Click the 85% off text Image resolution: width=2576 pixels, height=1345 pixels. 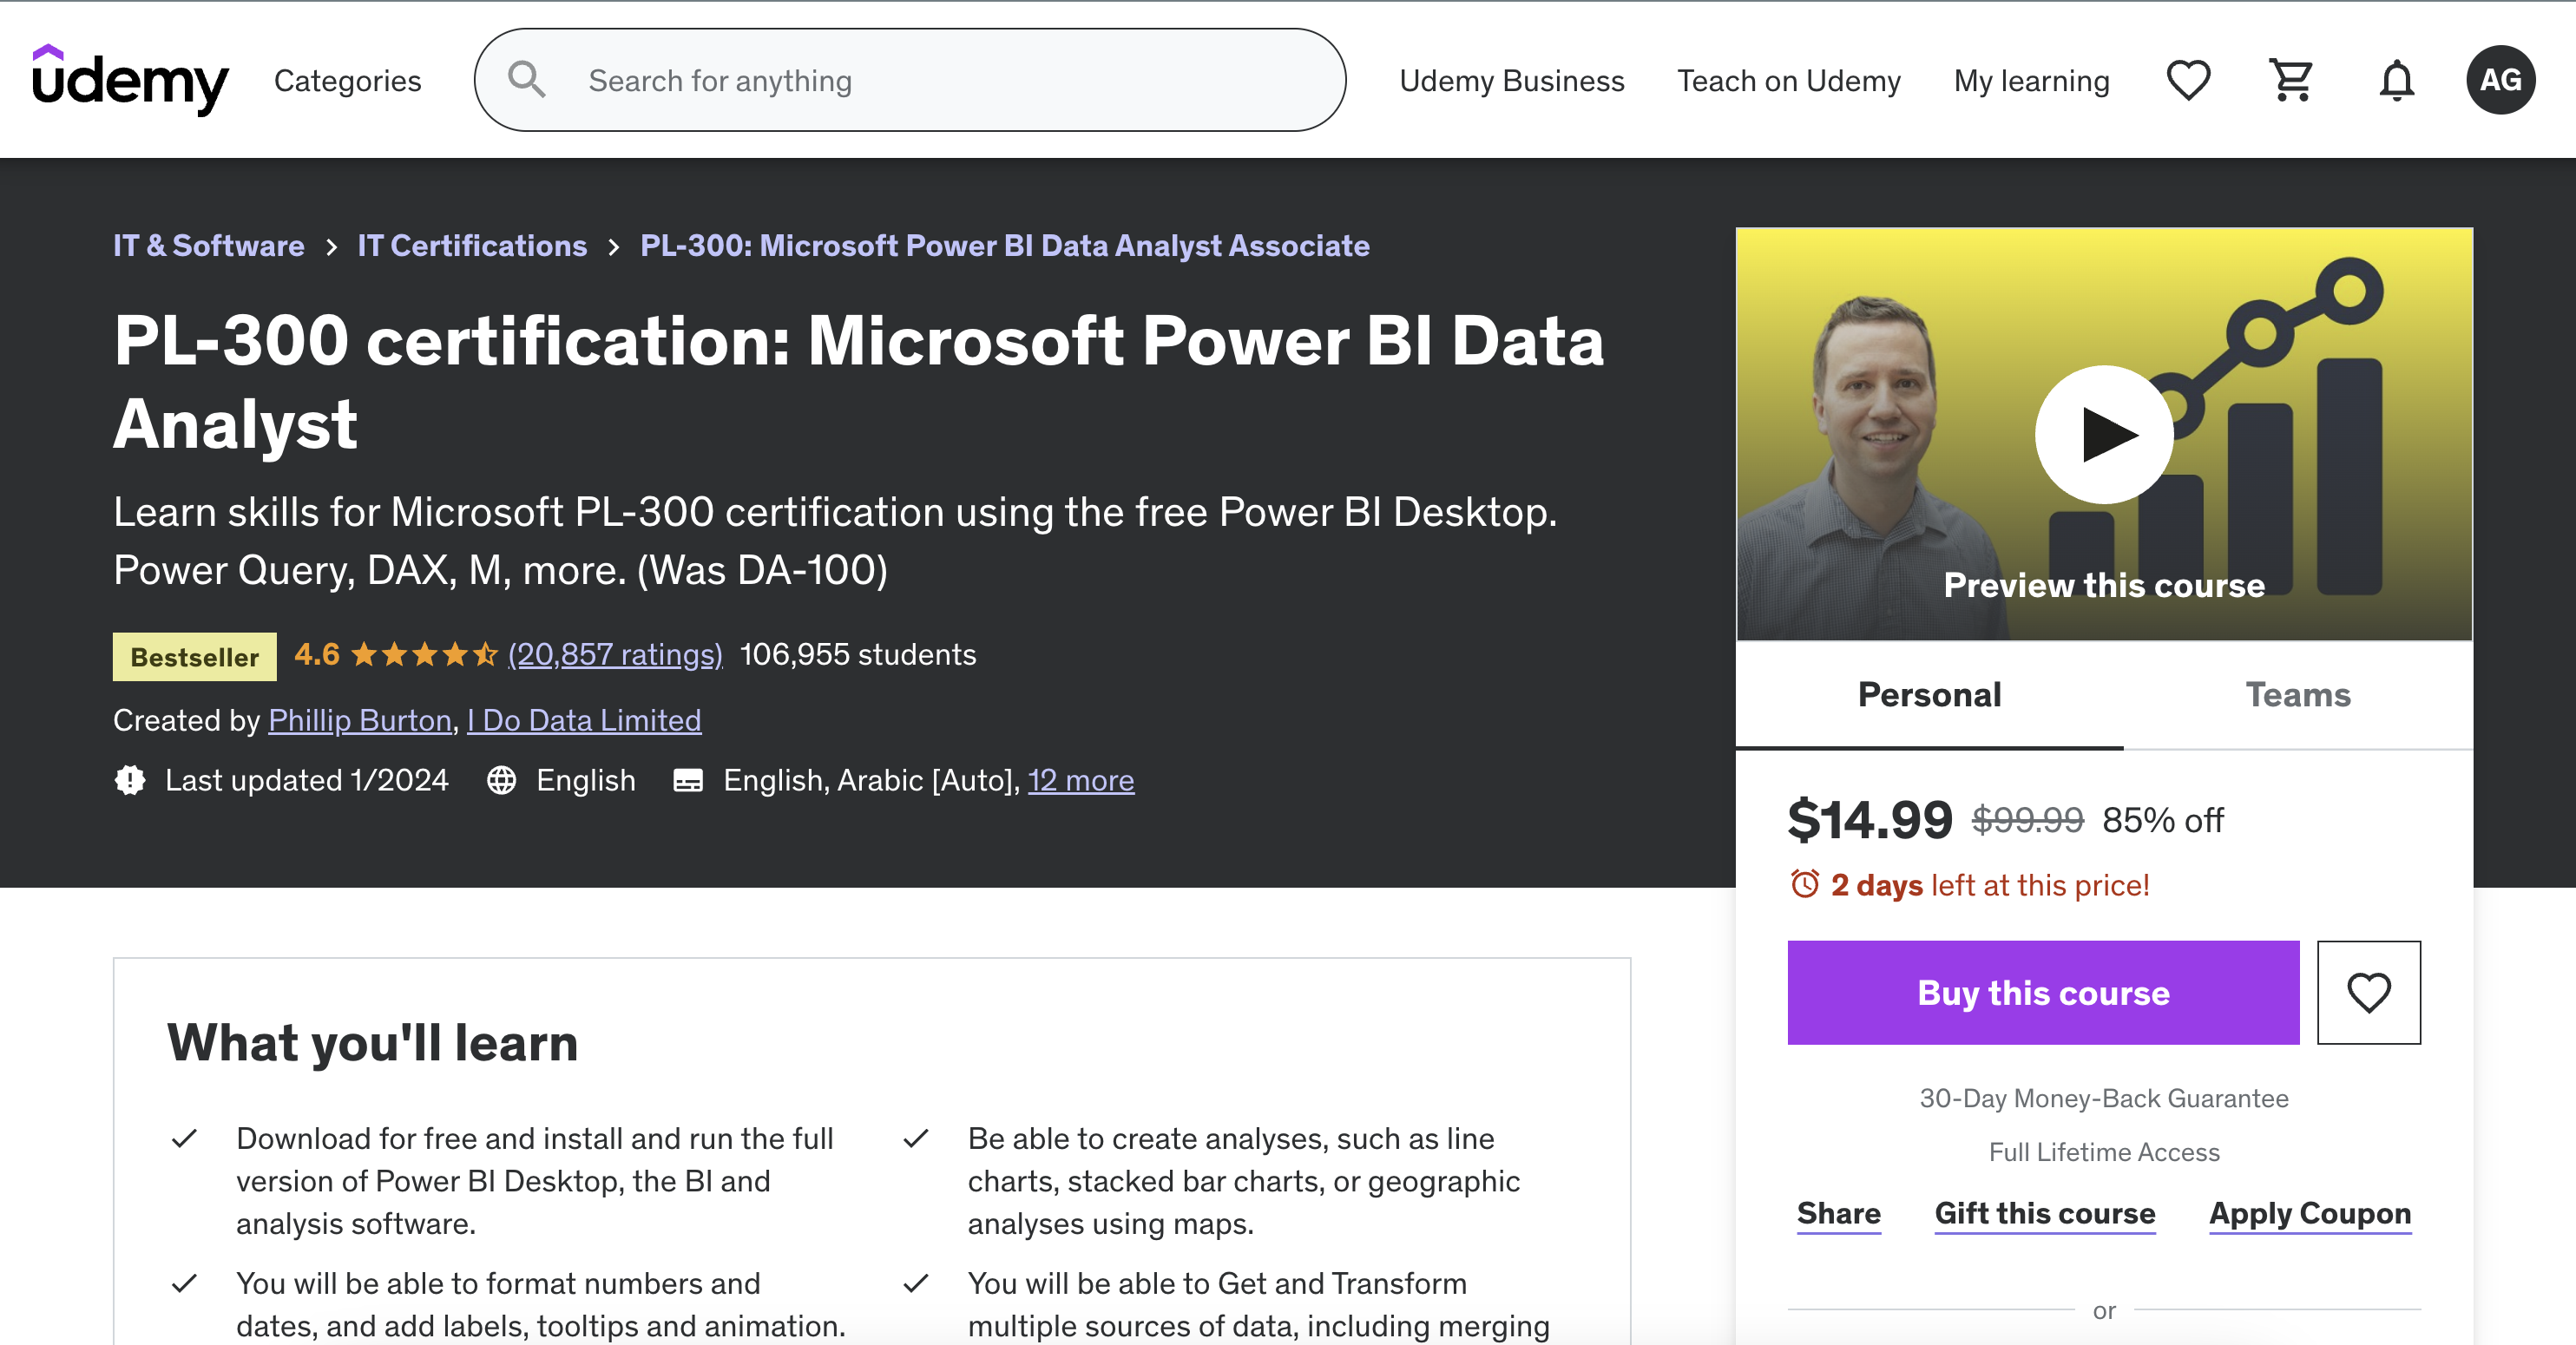pos(2162,820)
